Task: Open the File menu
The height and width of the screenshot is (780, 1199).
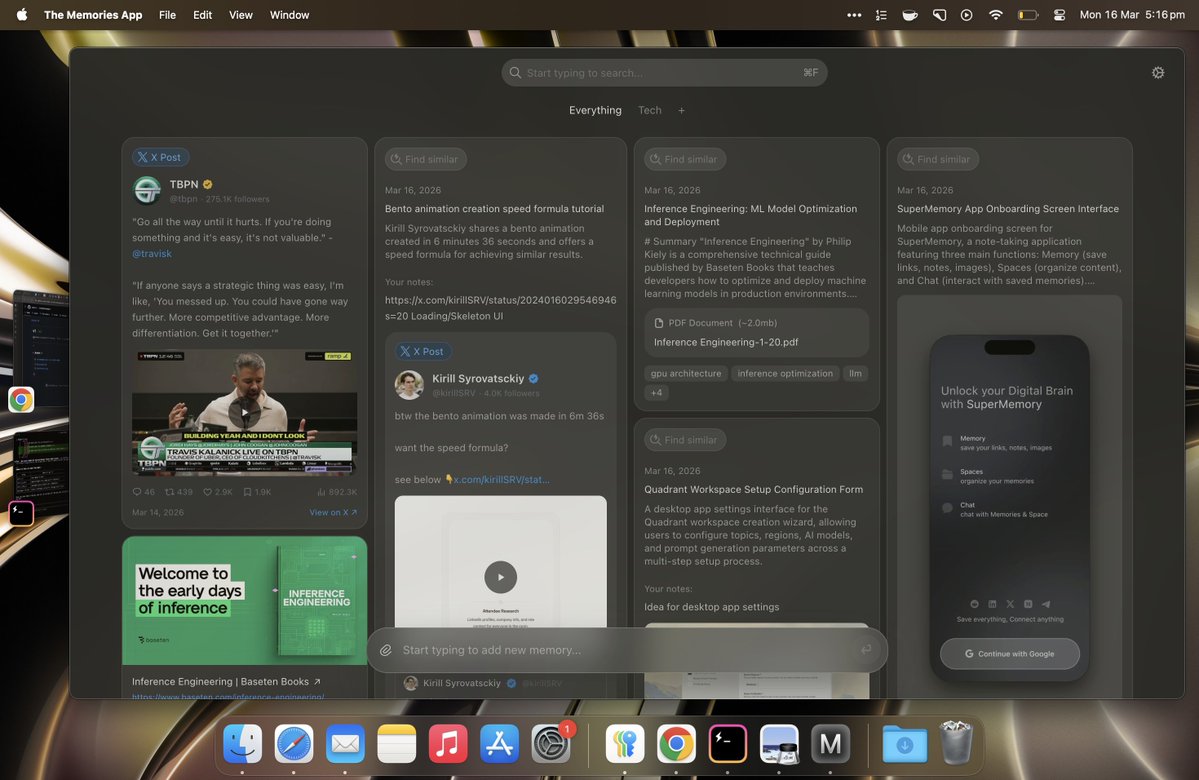Action: point(167,15)
